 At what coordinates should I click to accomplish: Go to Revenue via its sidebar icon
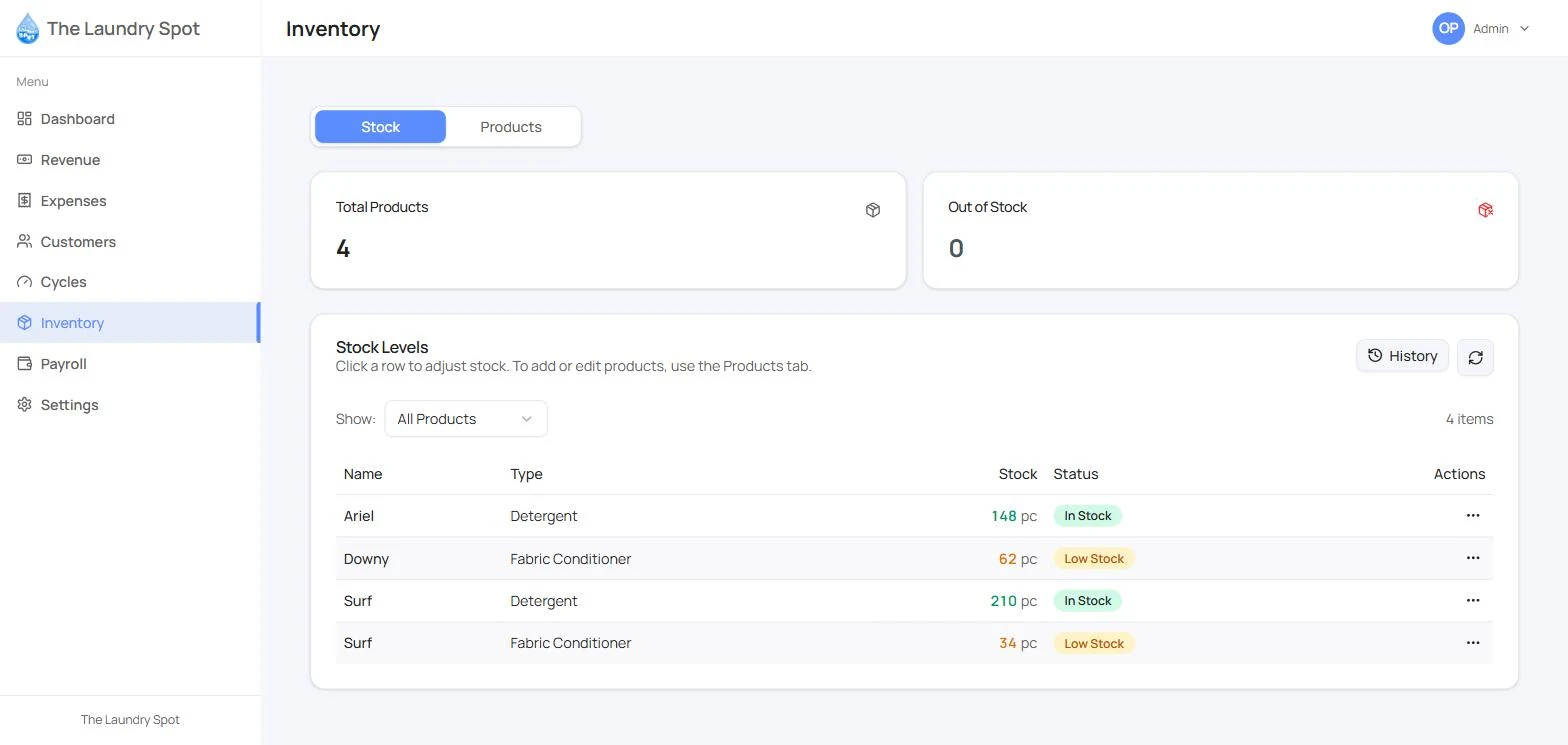pos(24,160)
